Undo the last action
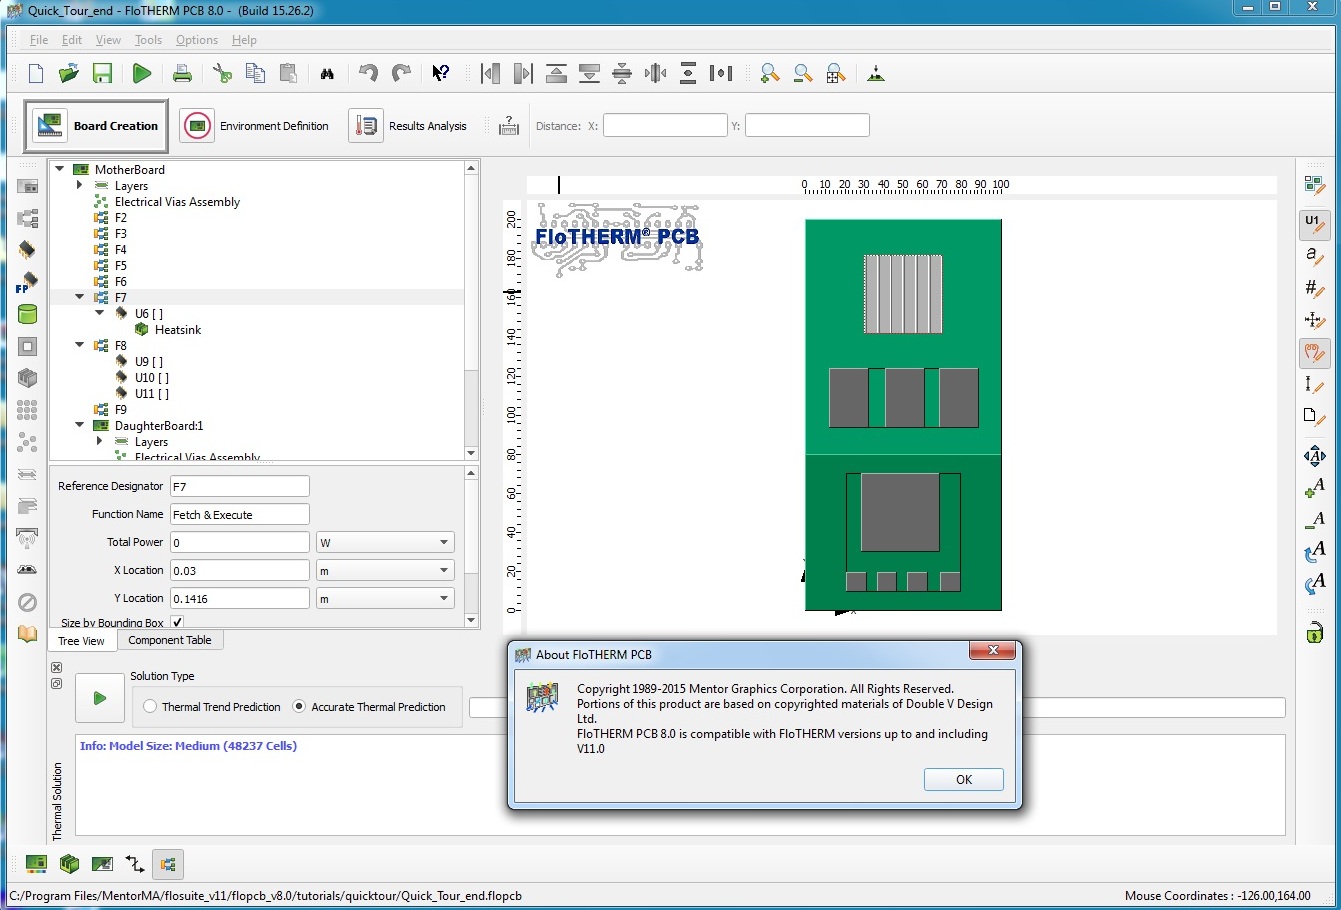This screenshot has width=1341, height=910. [368, 73]
